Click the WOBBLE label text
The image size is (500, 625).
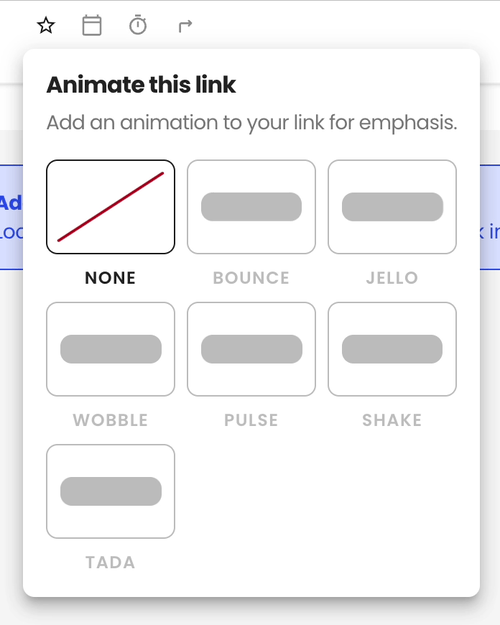110,420
